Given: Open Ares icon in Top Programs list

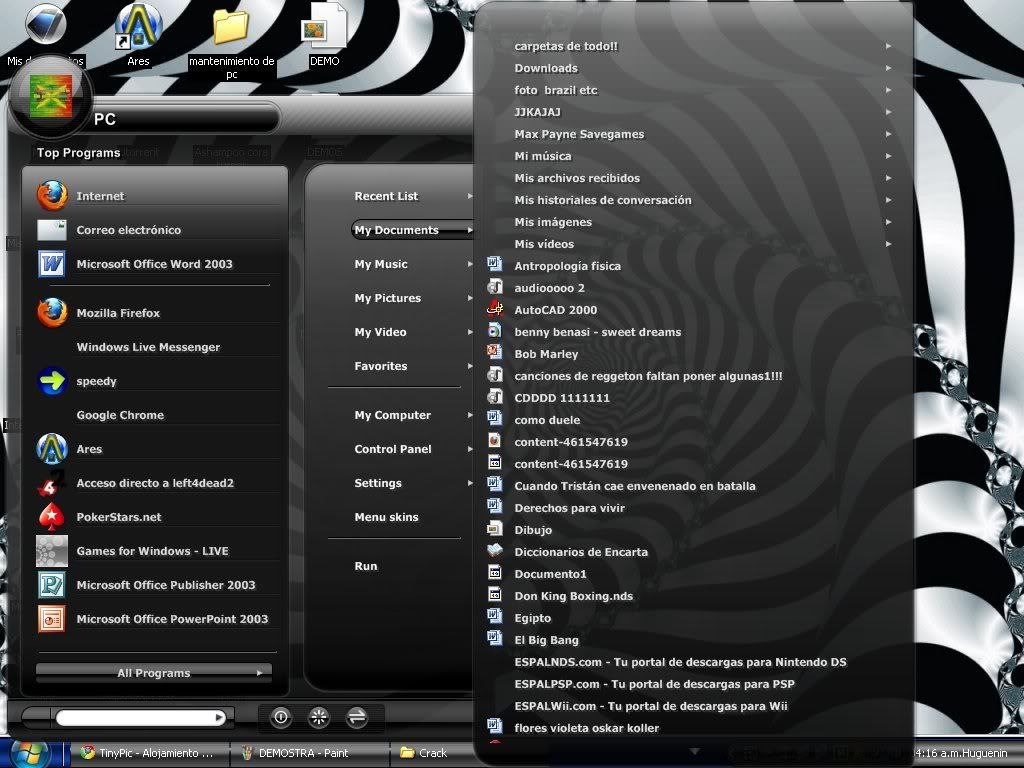Looking at the screenshot, I should pyautogui.click(x=52, y=449).
